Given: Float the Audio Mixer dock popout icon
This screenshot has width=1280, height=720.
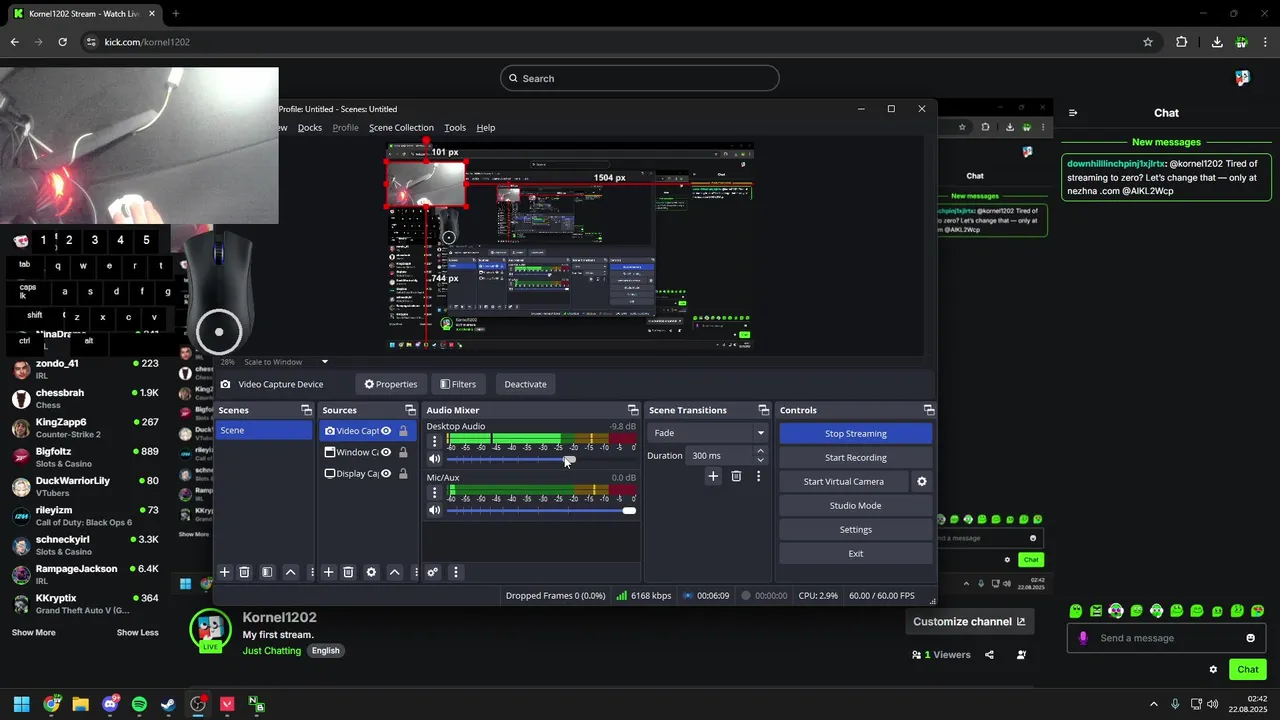Looking at the screenshot, I should tap(633, 410).
